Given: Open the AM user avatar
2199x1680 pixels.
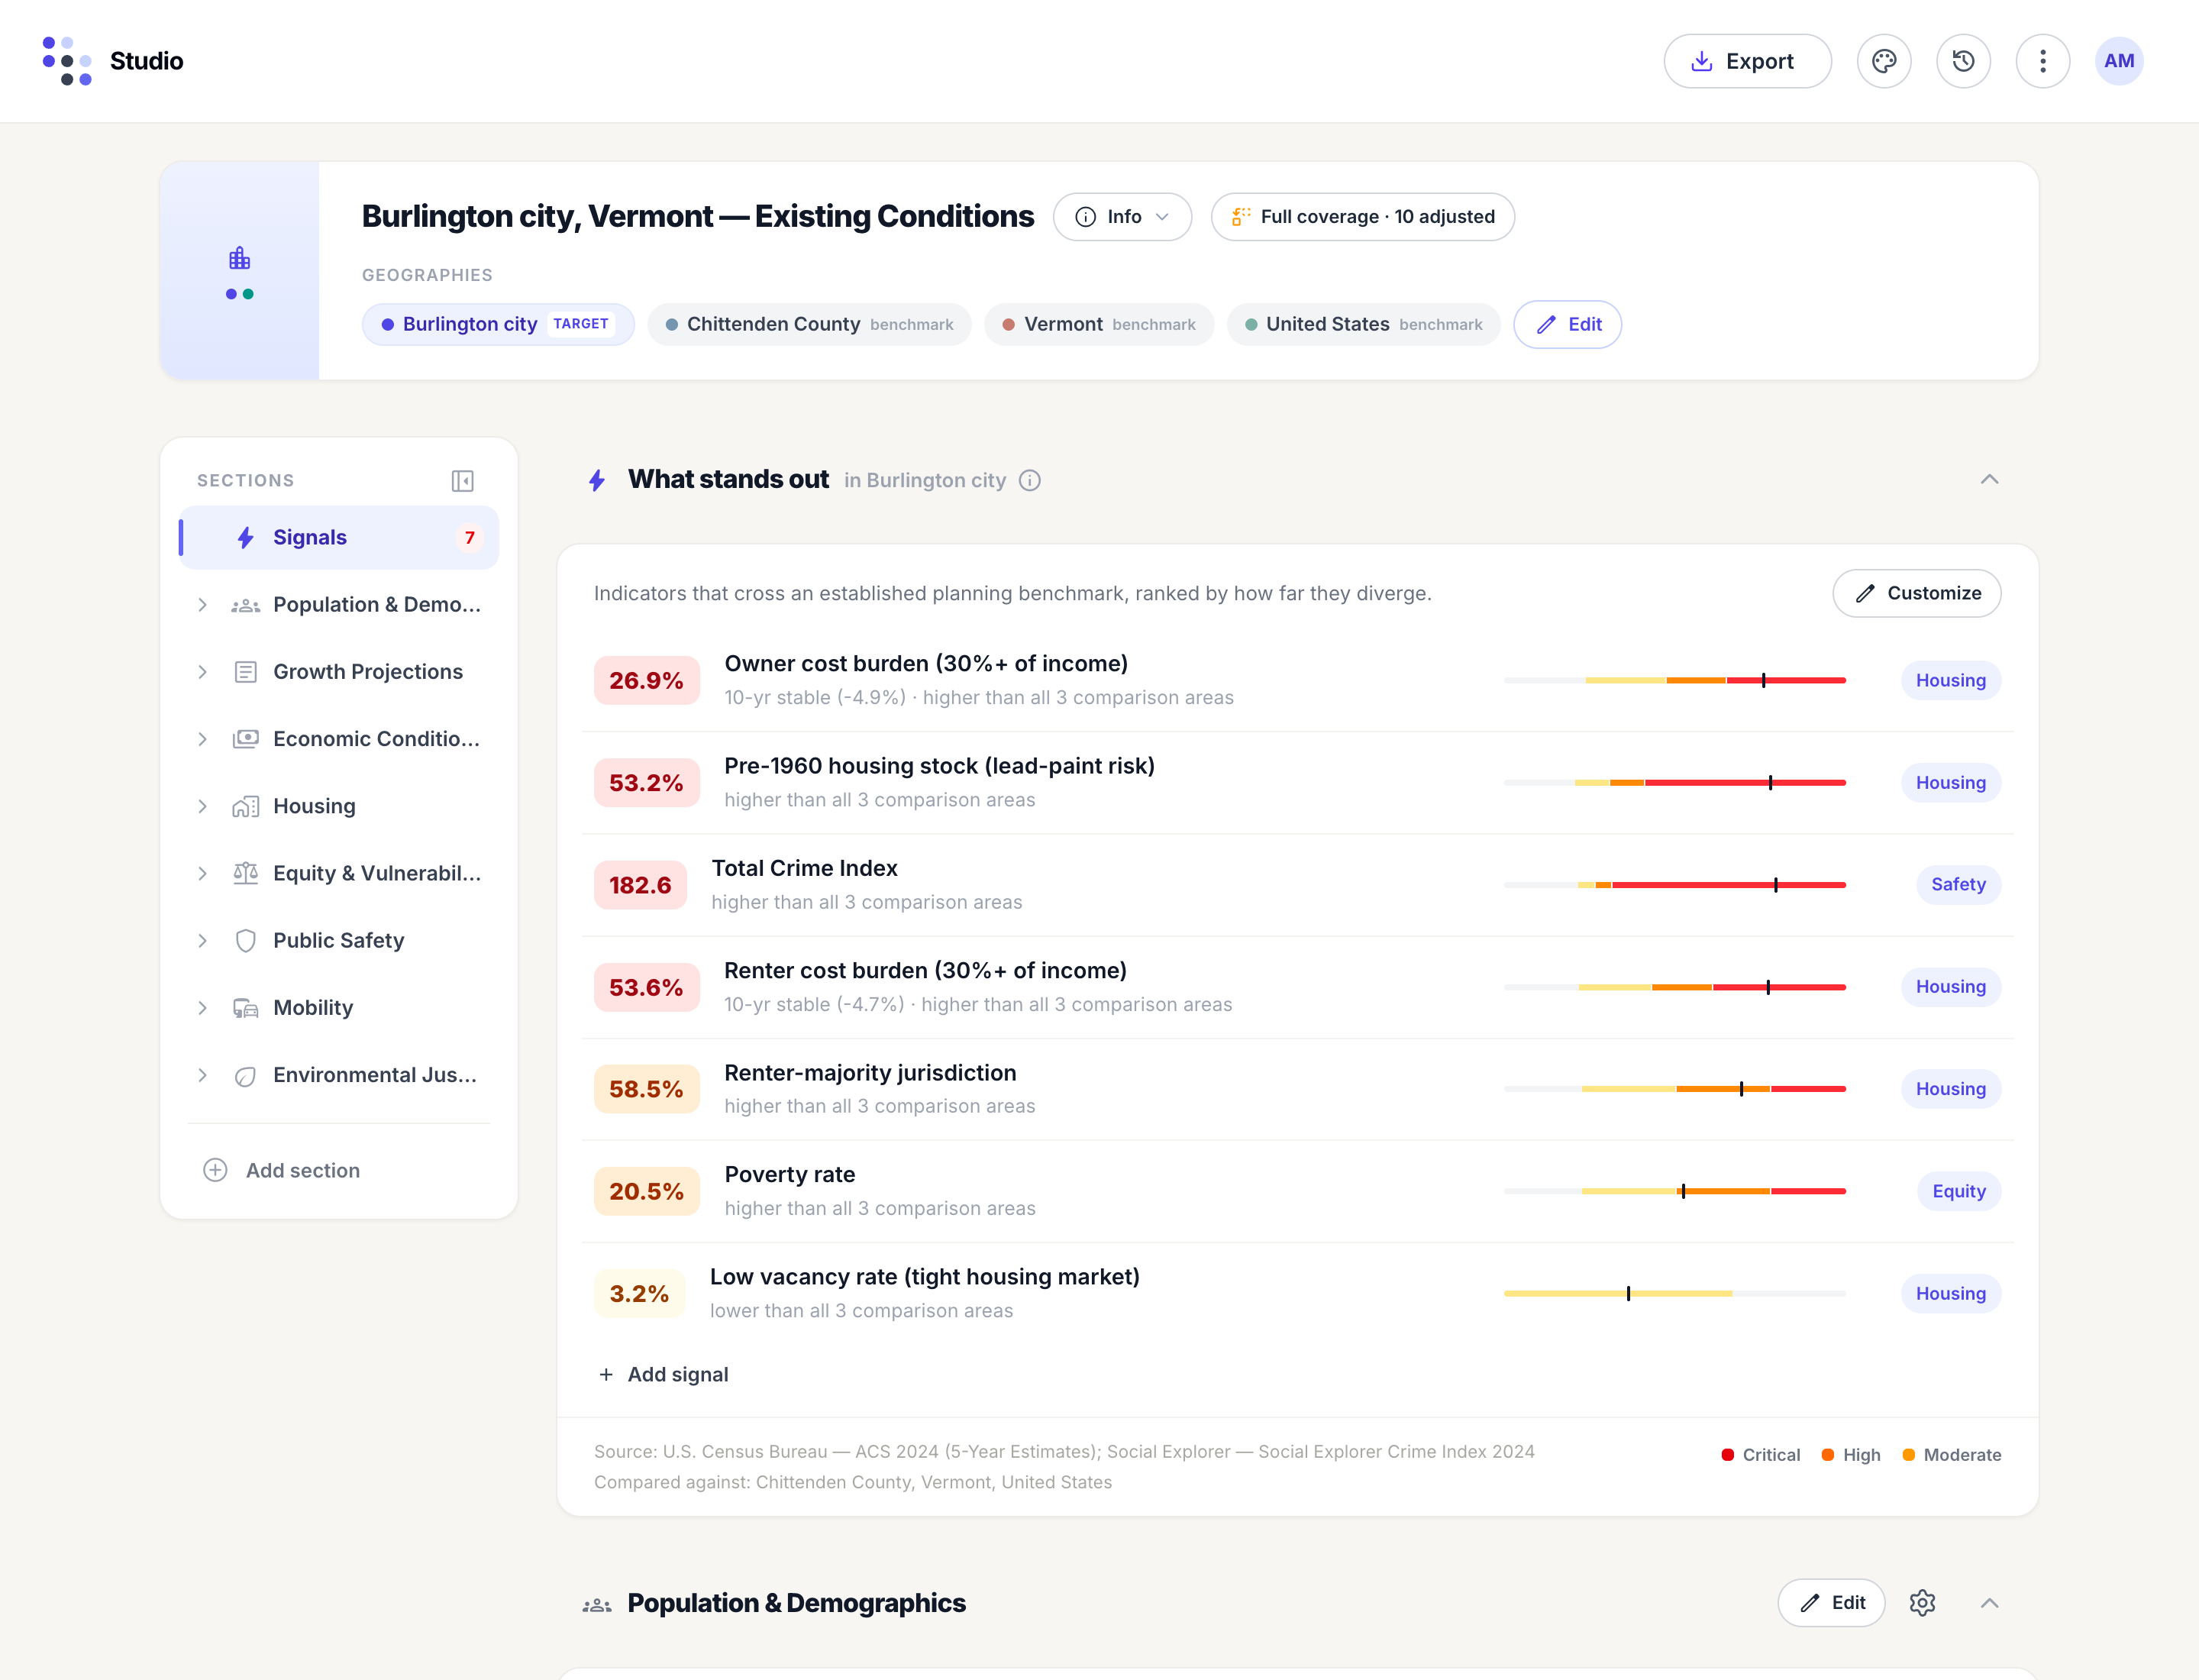Looking at the screenshot, I should (2119, 61).
